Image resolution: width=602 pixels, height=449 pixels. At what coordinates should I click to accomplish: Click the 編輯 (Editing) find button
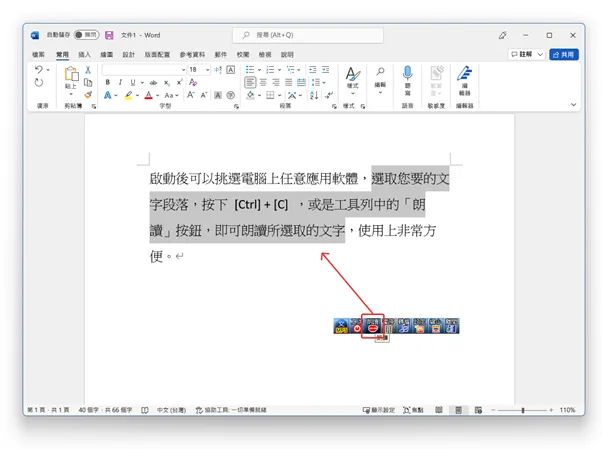(380, 81)
